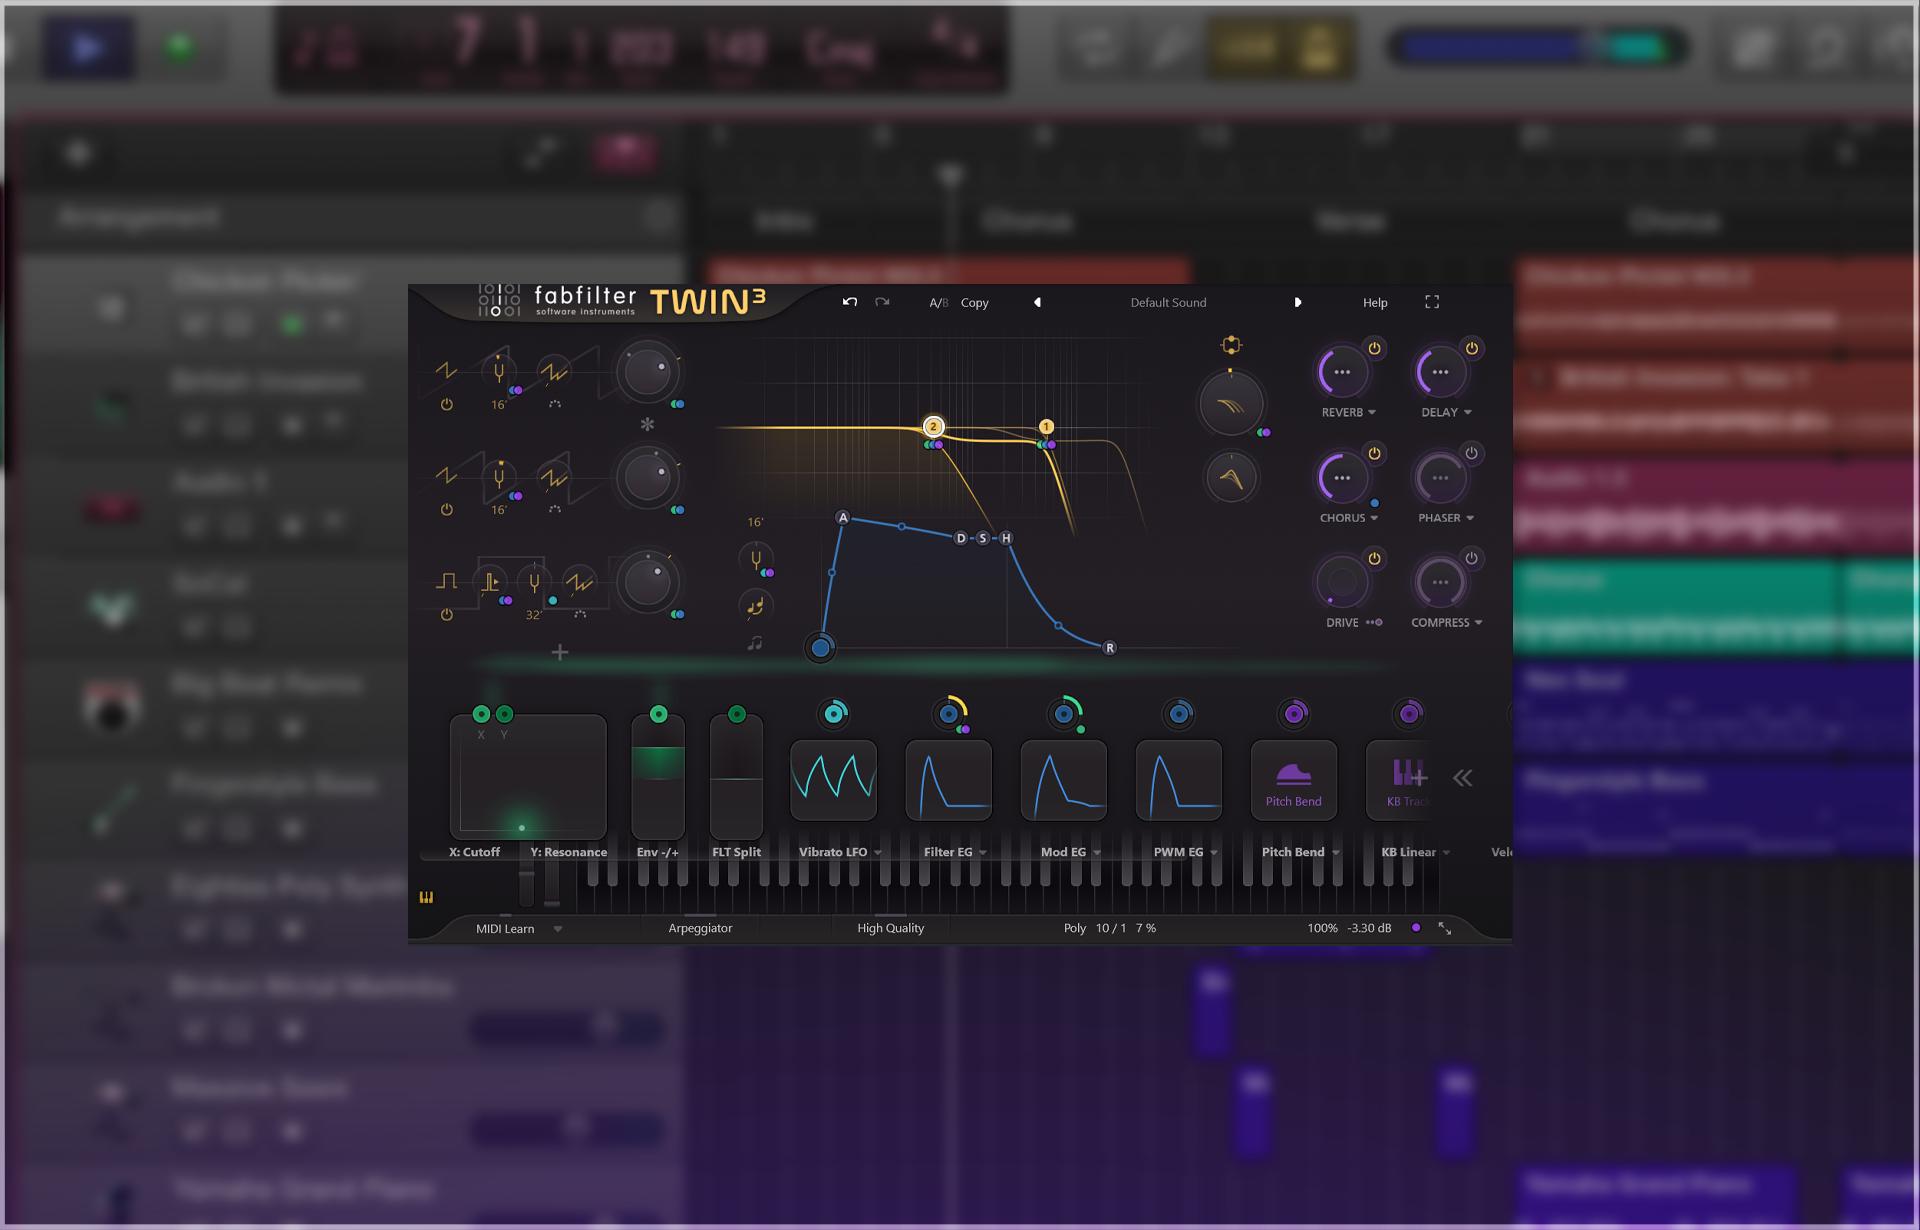Disable the Delay effect power button

click(x=1471, y=348)
